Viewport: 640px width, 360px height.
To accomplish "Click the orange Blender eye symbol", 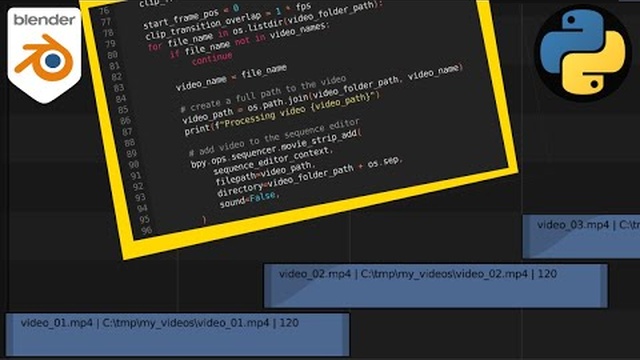I will click(44, 58).
